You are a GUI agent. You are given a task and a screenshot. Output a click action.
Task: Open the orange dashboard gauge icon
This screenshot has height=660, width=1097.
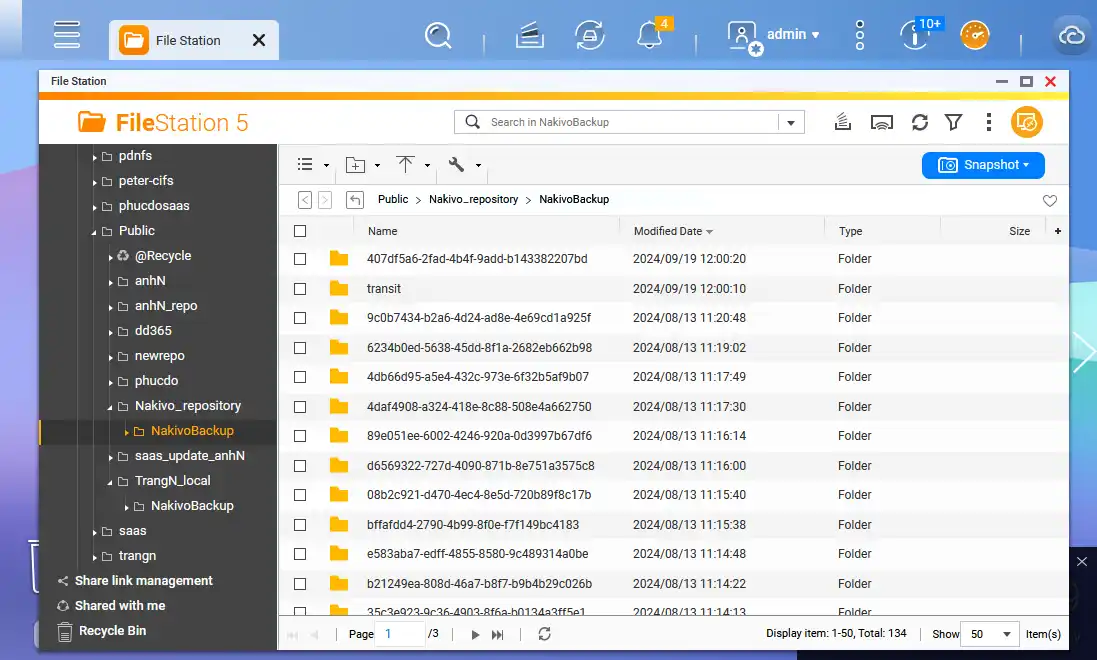click(975, 35)
